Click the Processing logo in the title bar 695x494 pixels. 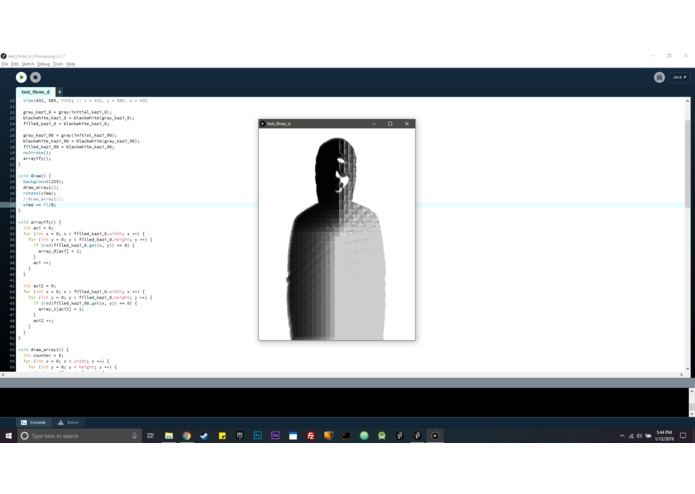(x=4, y=56)
